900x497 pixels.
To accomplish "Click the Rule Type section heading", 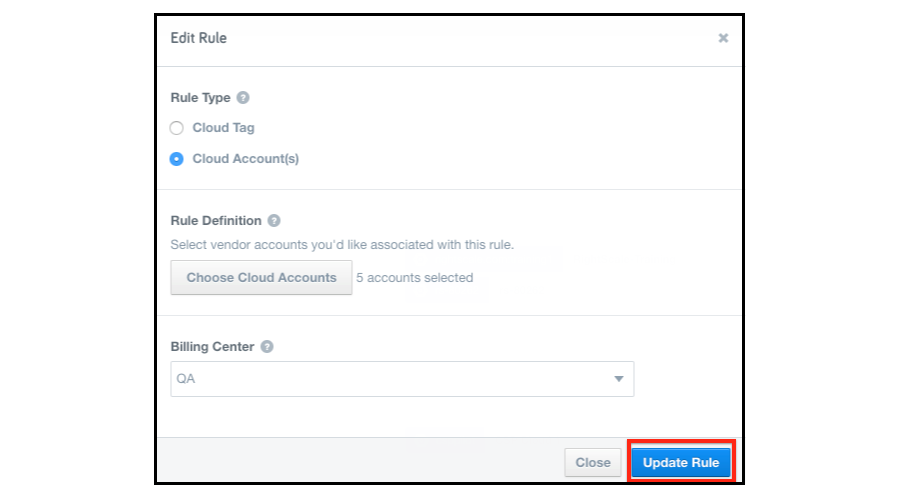I will coord(200,98).
